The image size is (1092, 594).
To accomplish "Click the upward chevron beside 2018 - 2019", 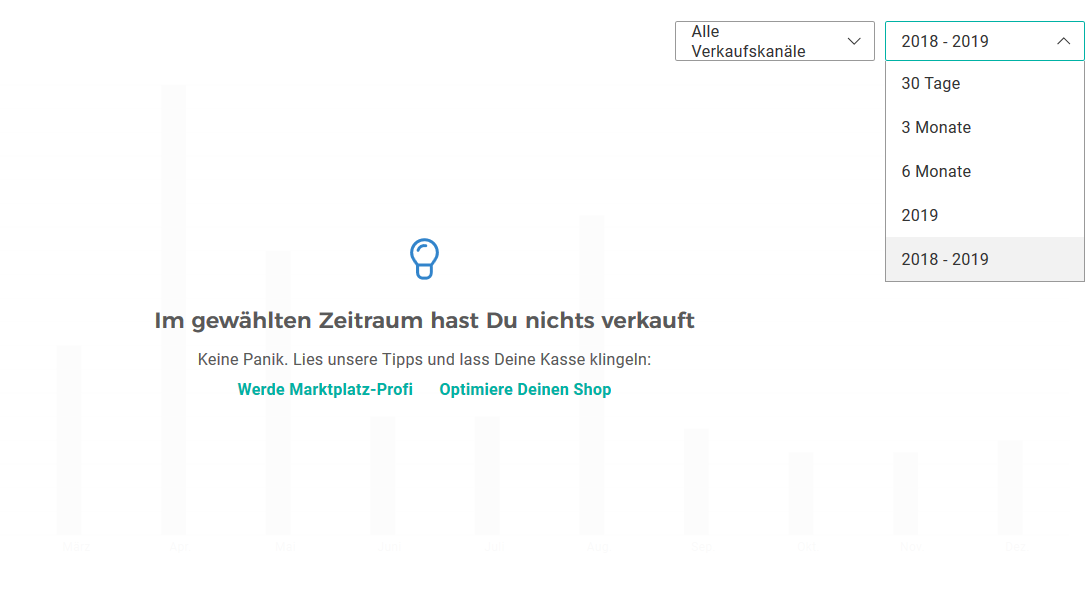I will [x=1063, y=41].
